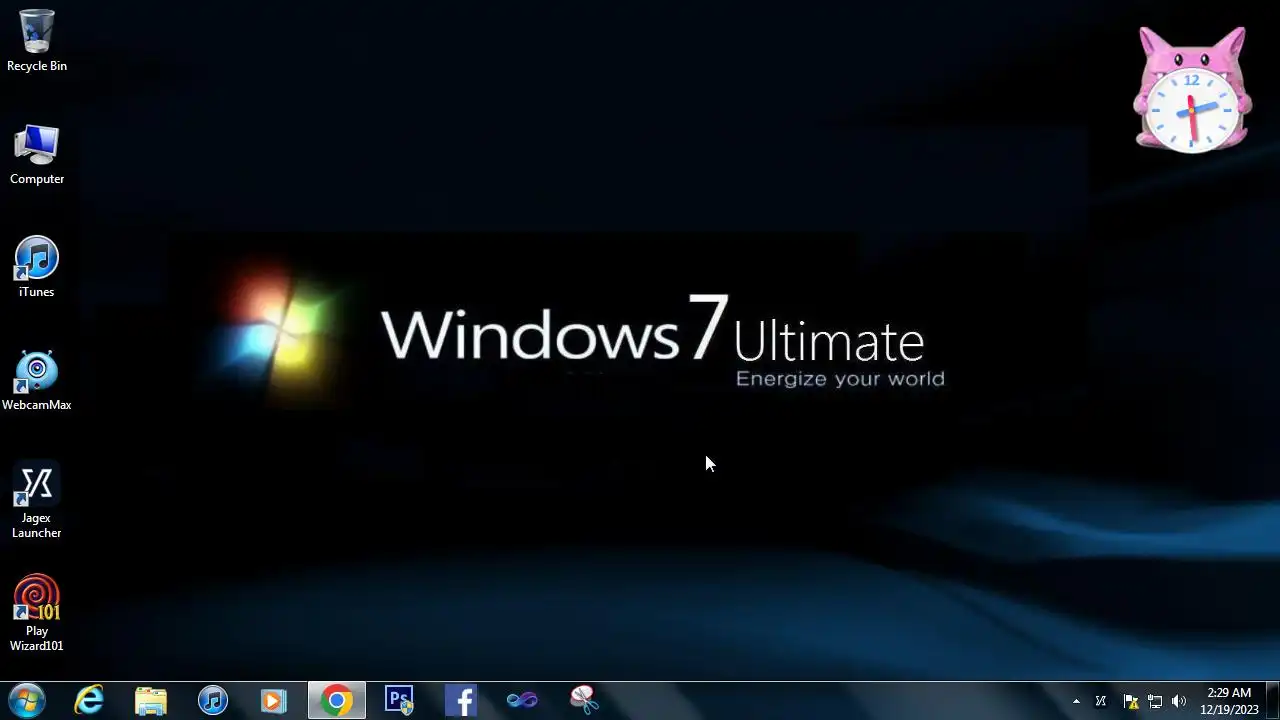
Task: Show hidden system tray icons
Action: click(x=1076, y=701)
